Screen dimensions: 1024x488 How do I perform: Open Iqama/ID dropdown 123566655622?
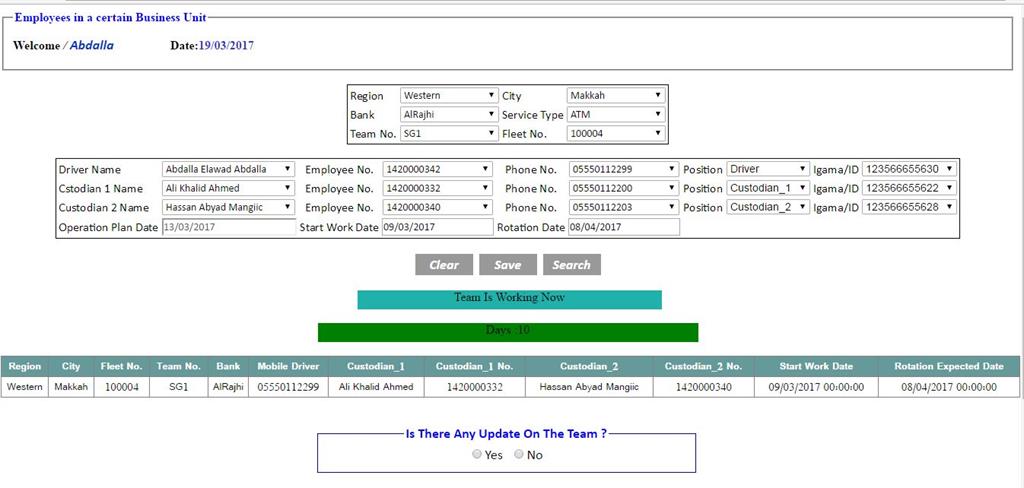point(910,188)
